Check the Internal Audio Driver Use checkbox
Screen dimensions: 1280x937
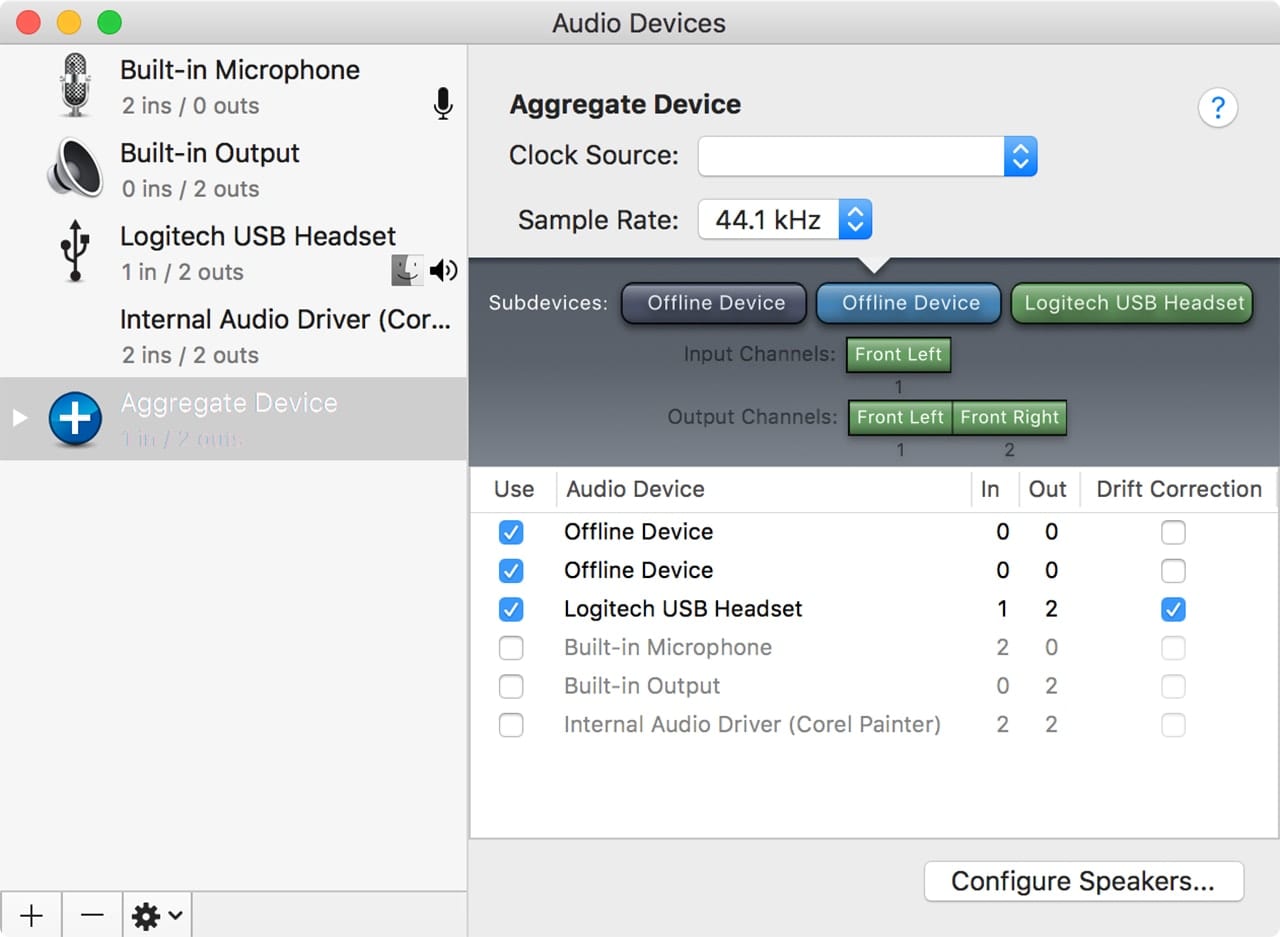[511, 725]
